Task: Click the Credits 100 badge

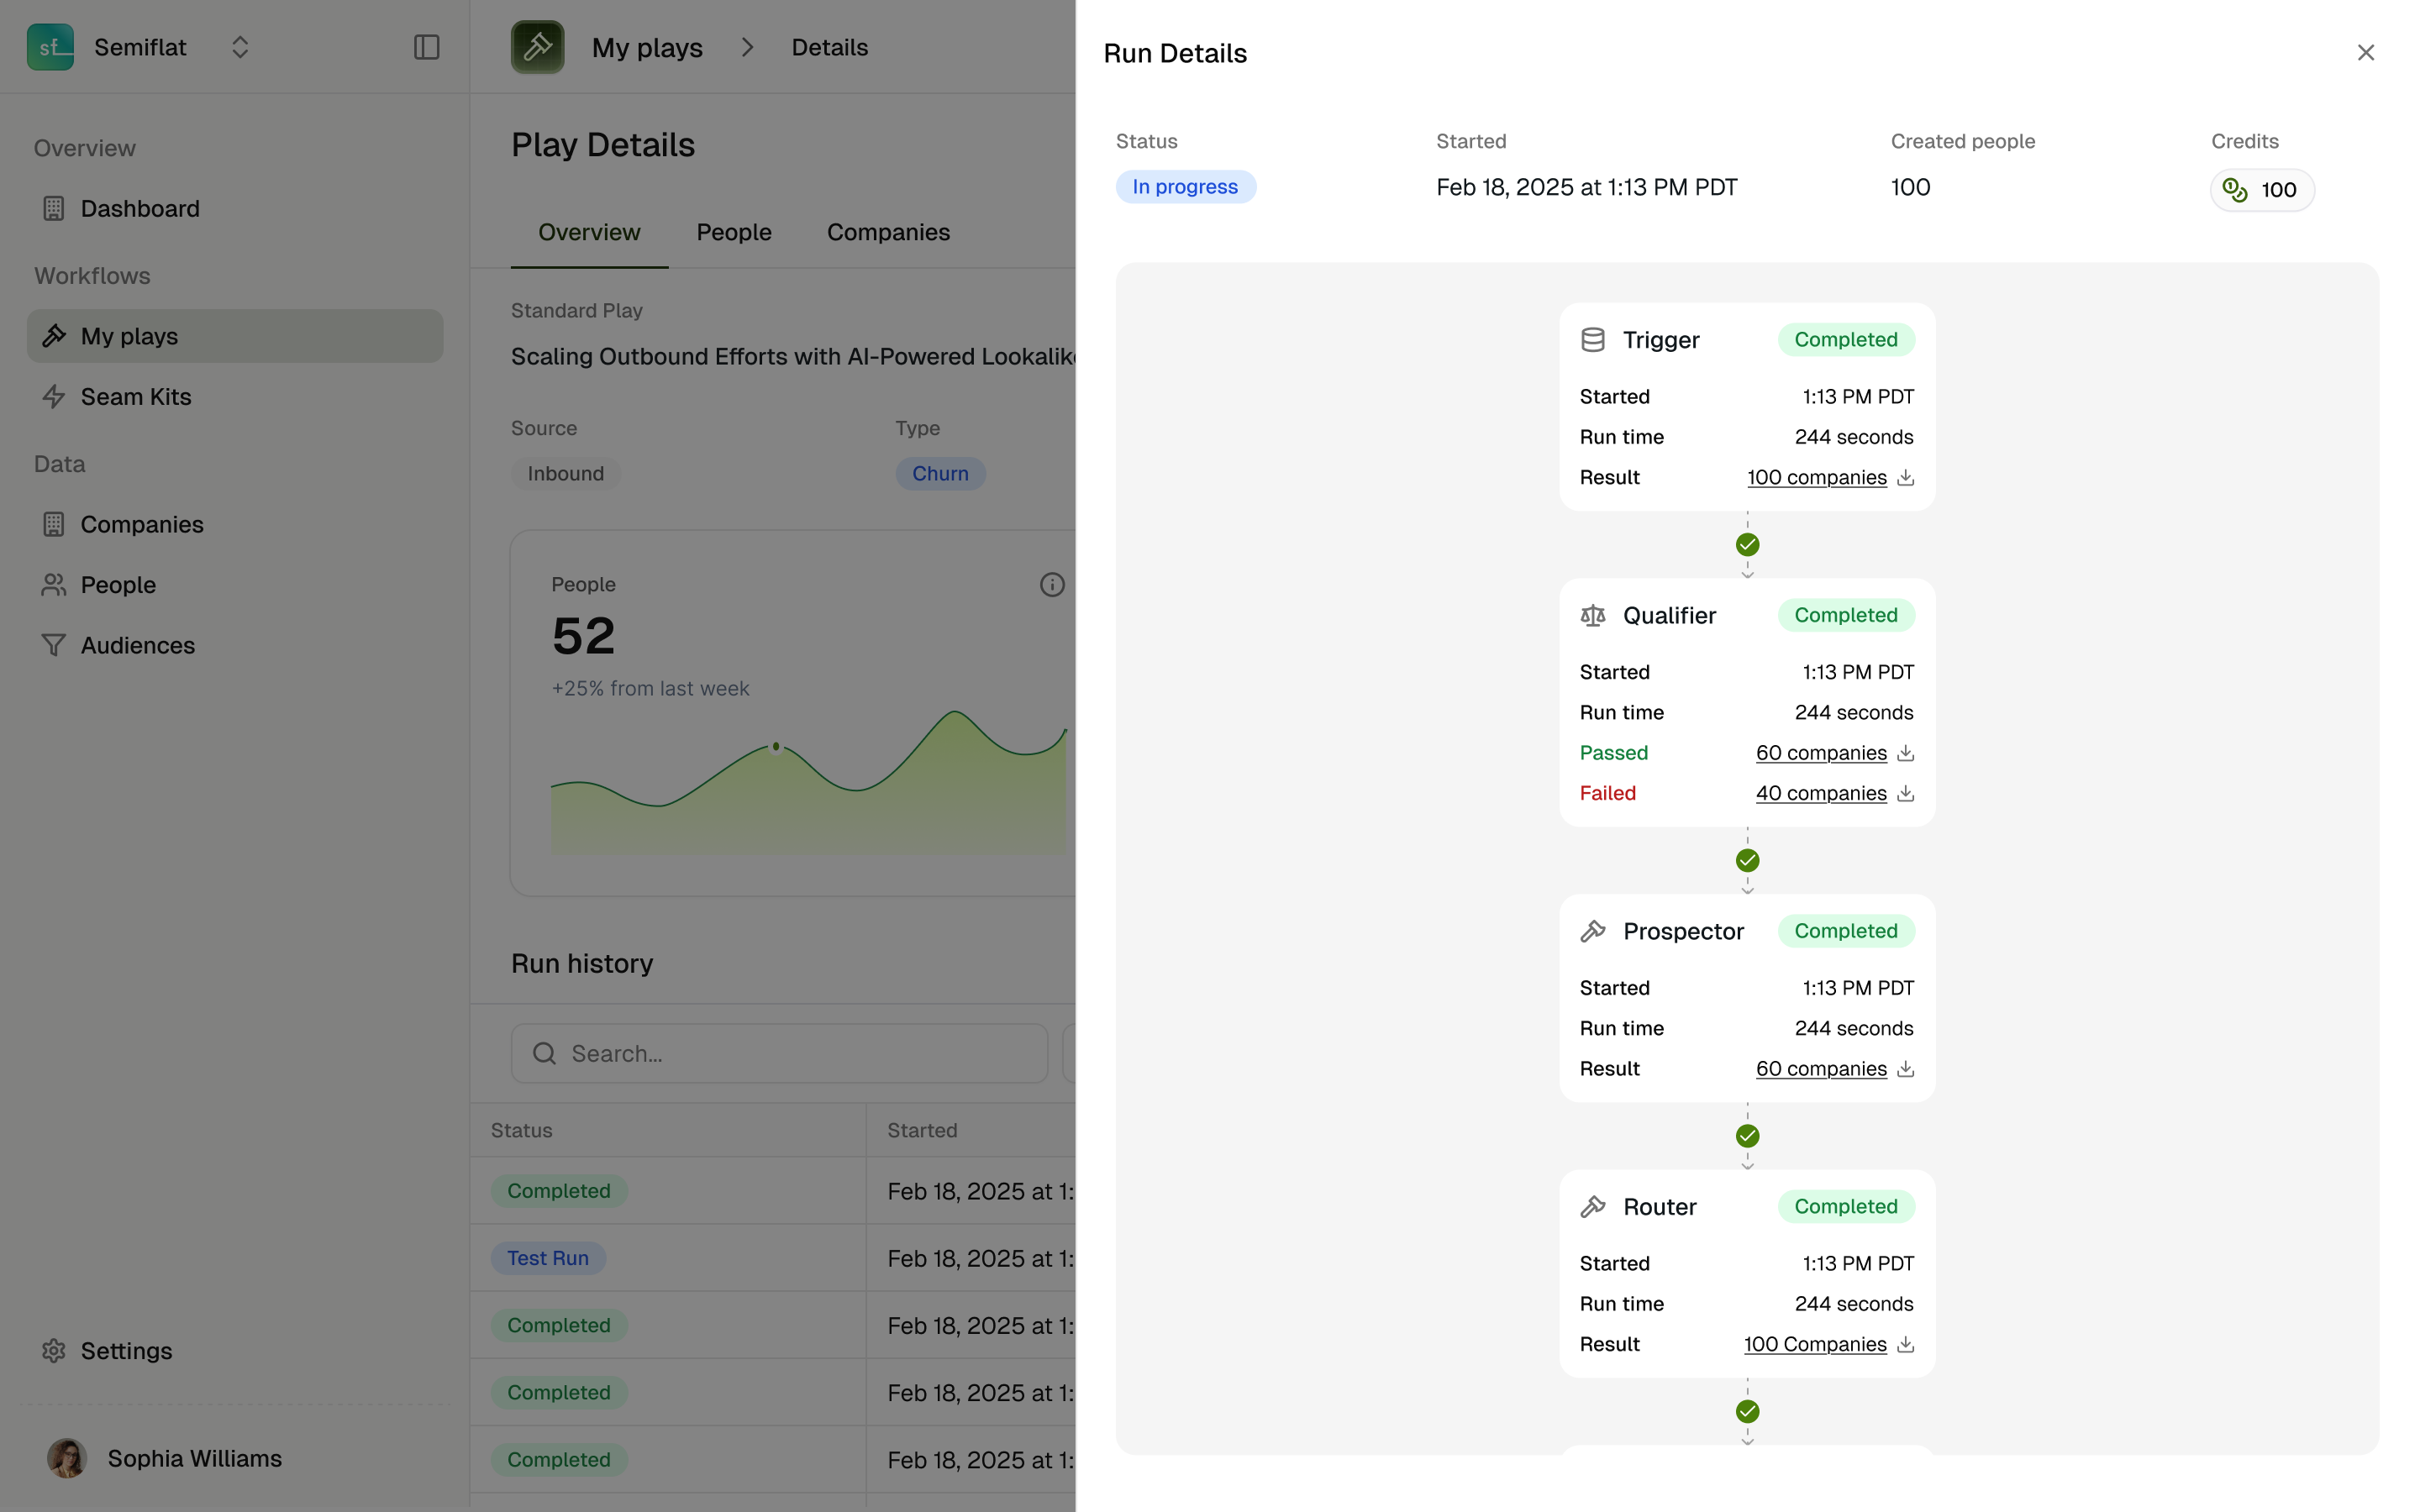Action: (x=2261, y=190)
